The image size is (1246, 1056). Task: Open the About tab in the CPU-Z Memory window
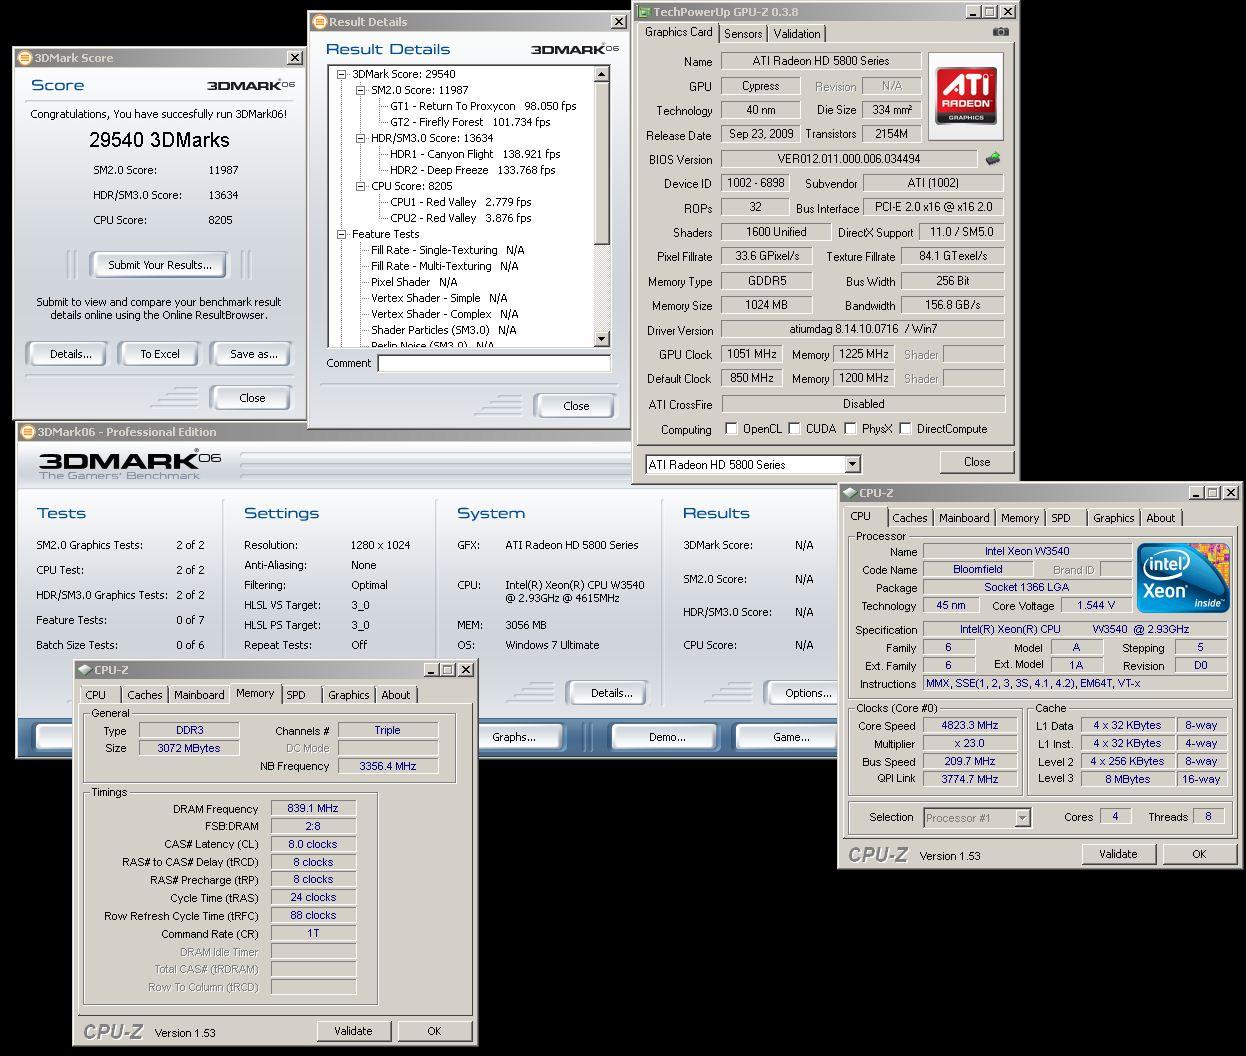396,695
